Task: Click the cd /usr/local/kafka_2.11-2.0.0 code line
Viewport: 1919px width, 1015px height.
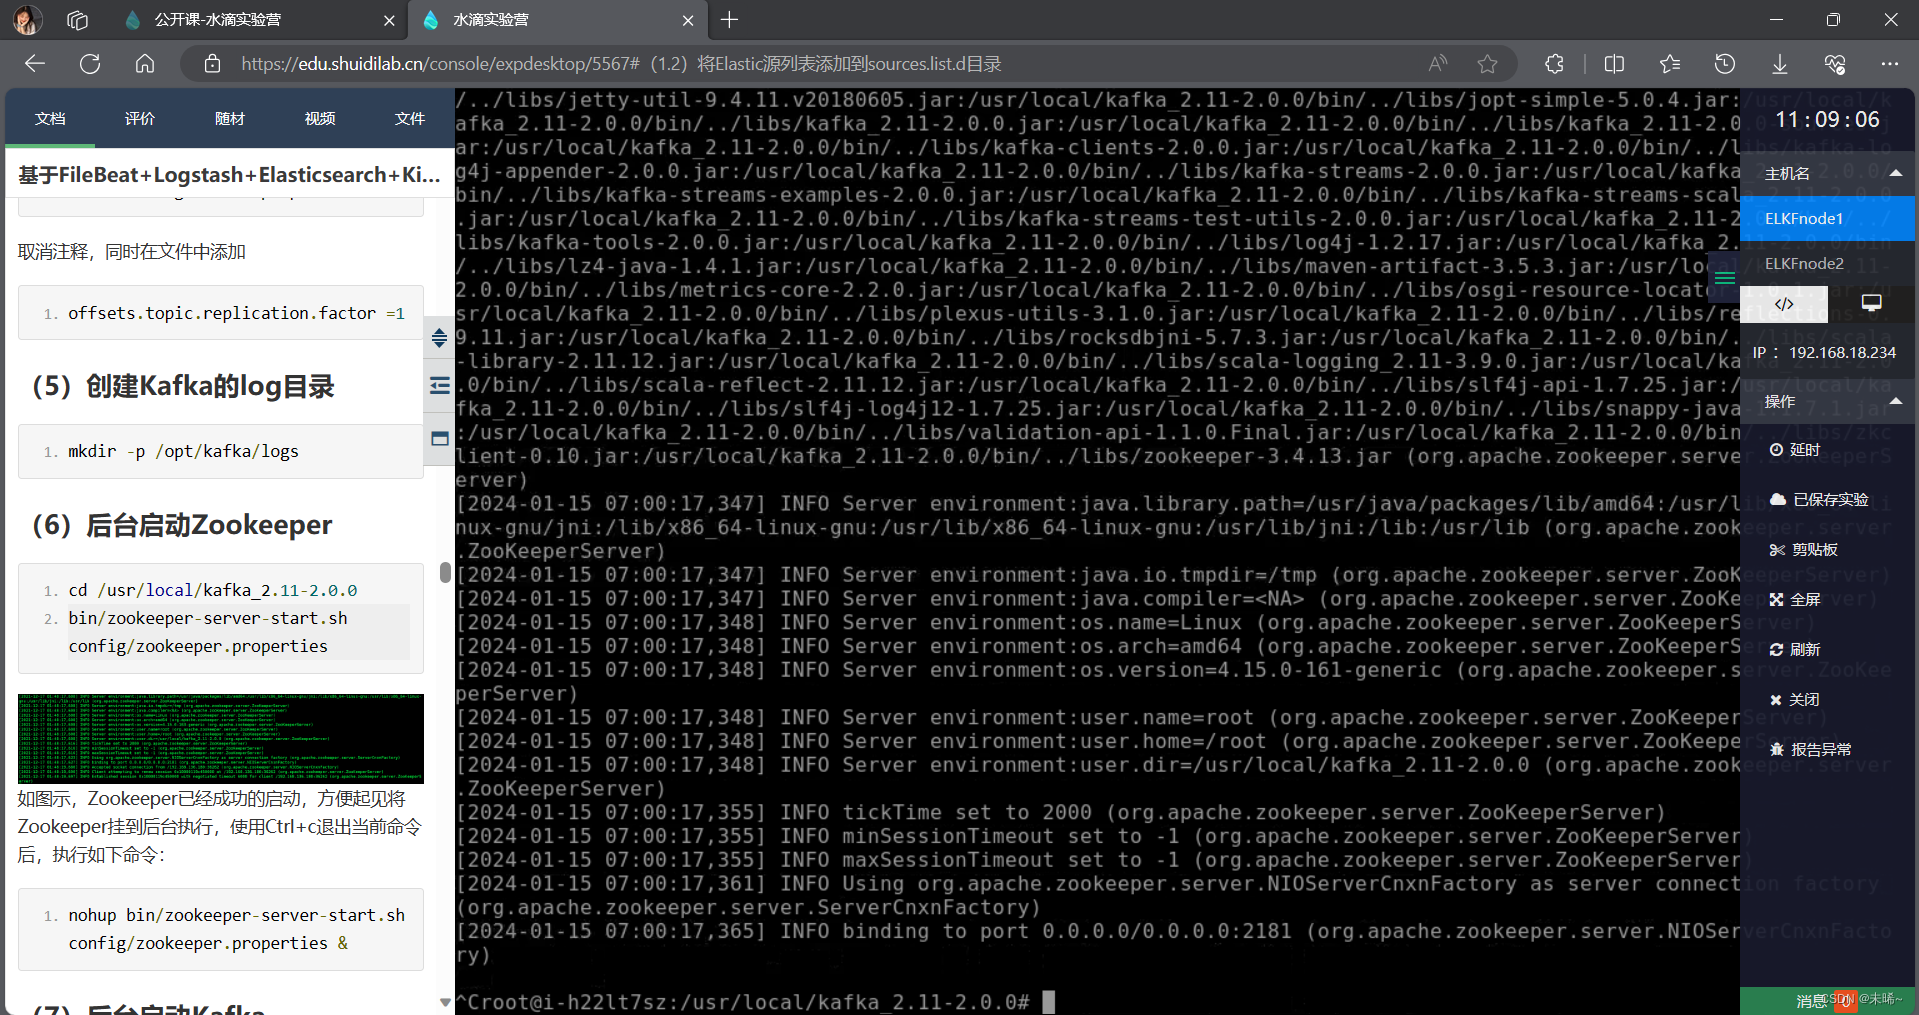Action: (212, 591)
